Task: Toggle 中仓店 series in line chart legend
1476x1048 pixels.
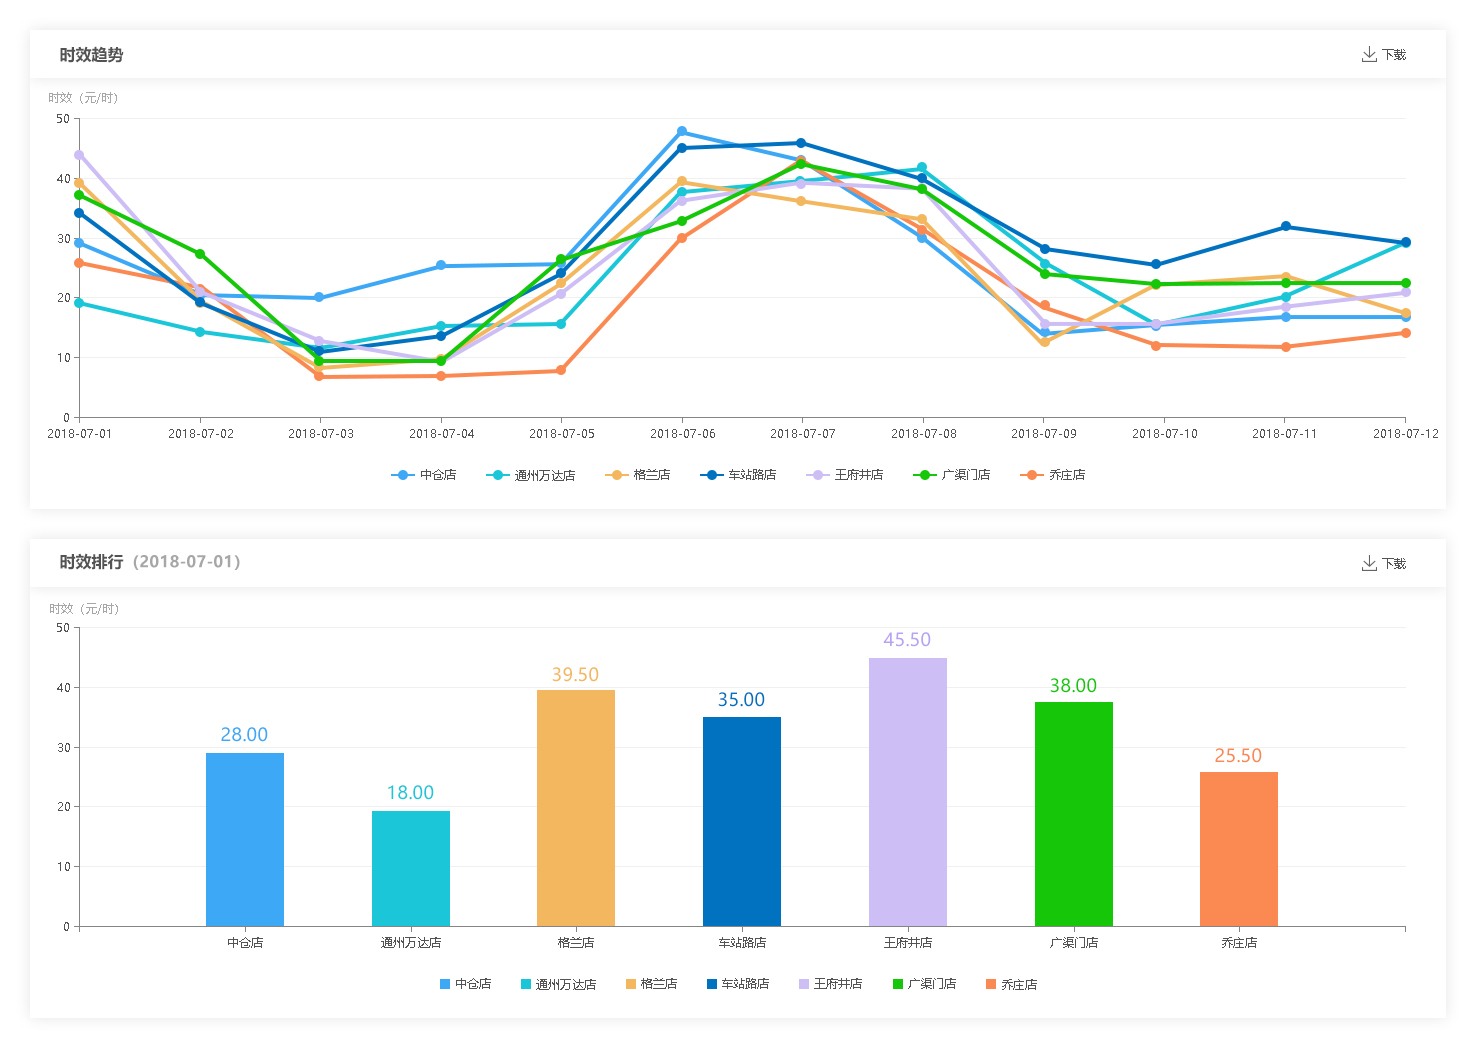Action: (x=424, y=475)
